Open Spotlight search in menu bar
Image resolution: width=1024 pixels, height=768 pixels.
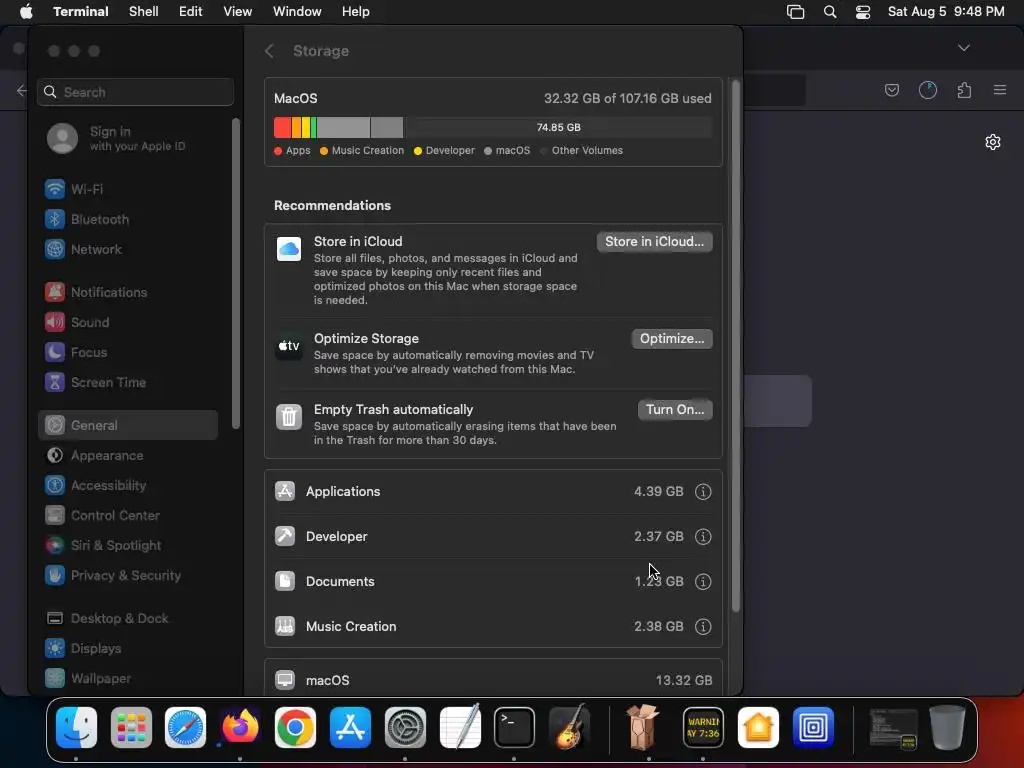(830, 12)
